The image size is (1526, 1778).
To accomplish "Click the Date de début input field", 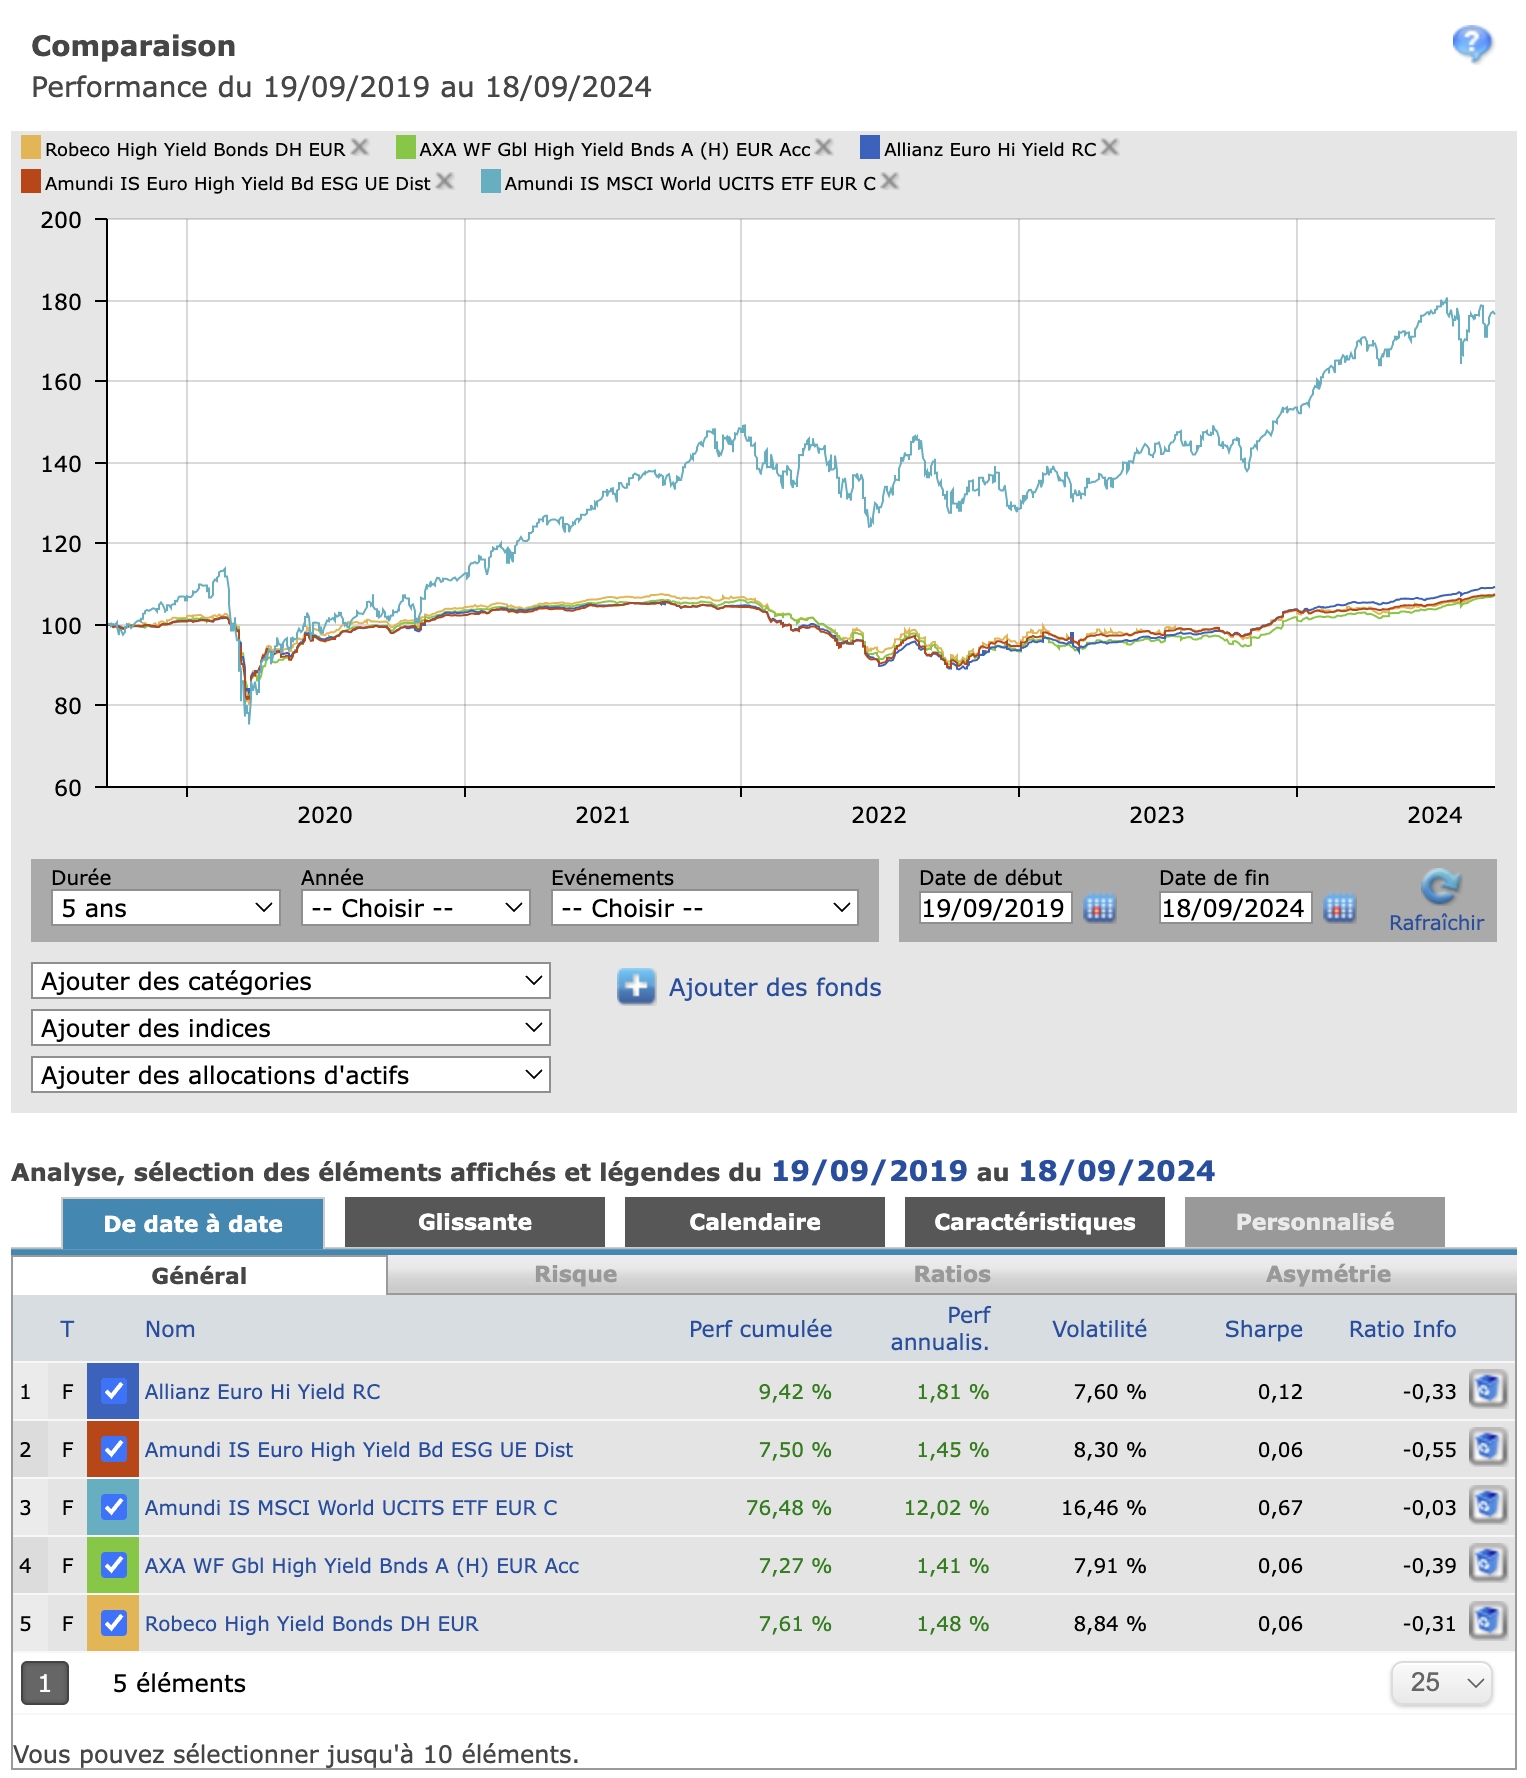I will tap(993, 908).
